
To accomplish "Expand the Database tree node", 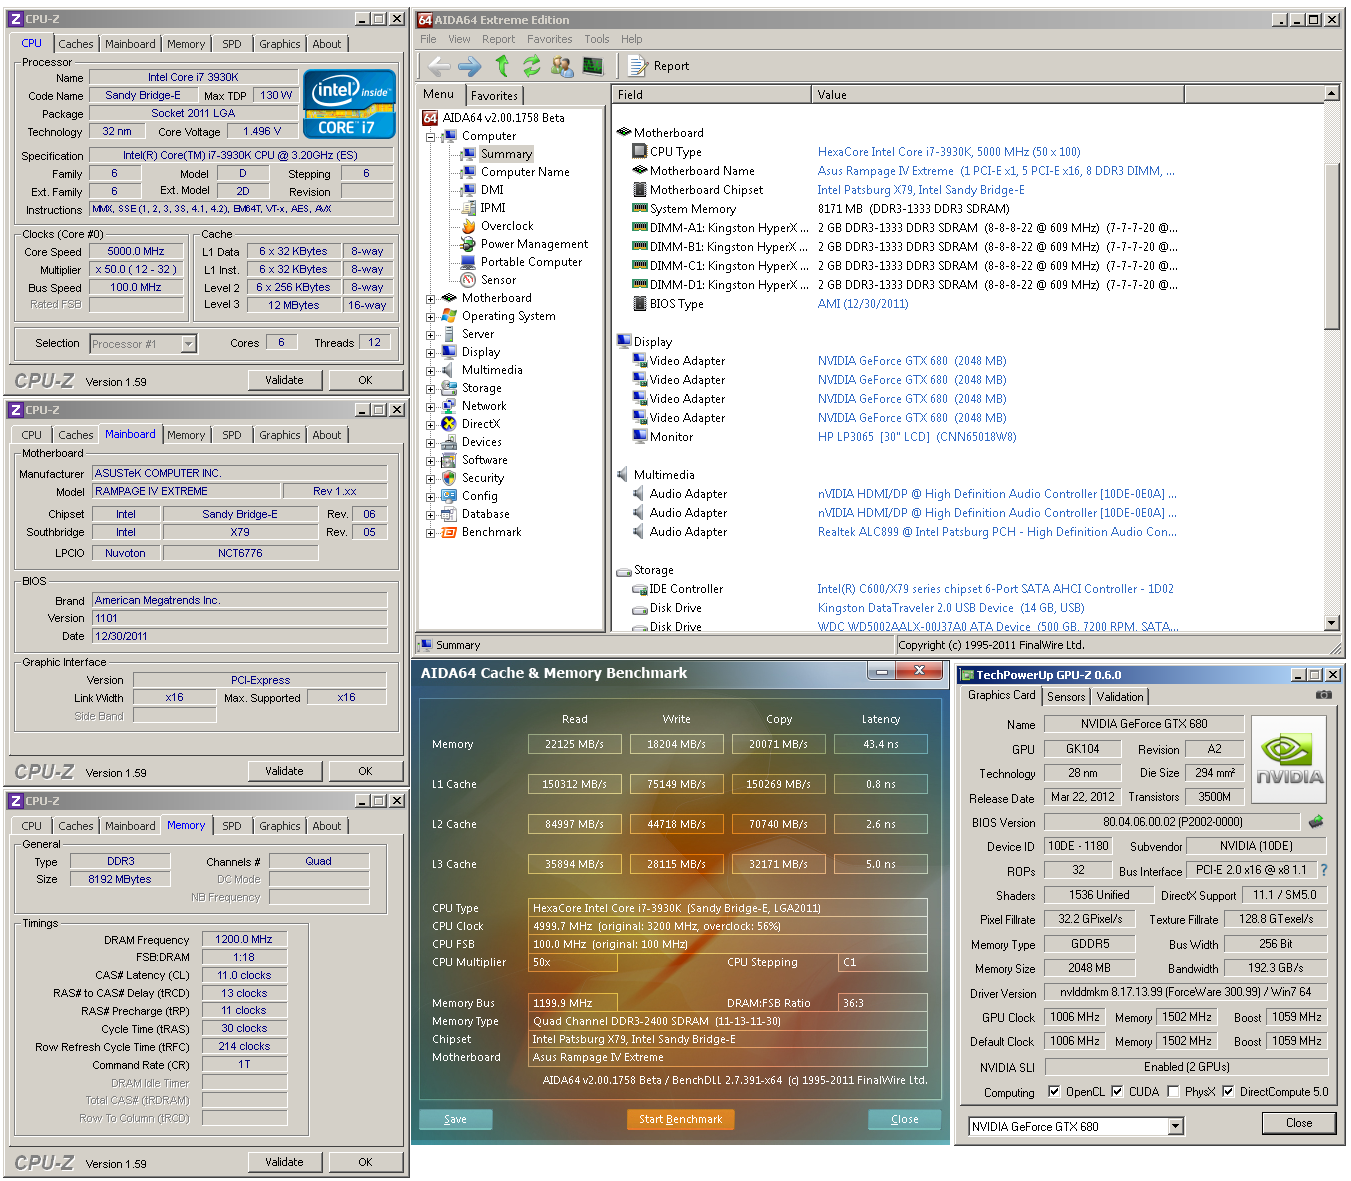I will [x=430, y=515].
